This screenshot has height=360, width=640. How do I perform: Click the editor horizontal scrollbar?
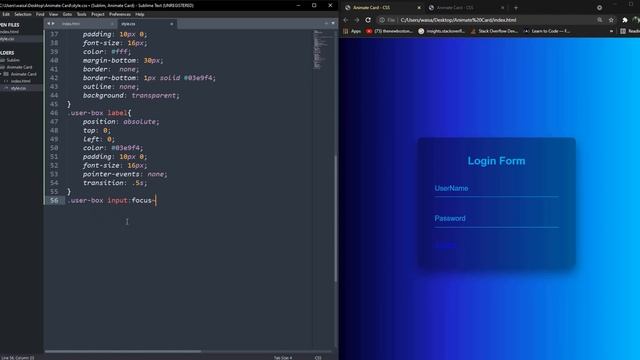(x=122, y=351)
